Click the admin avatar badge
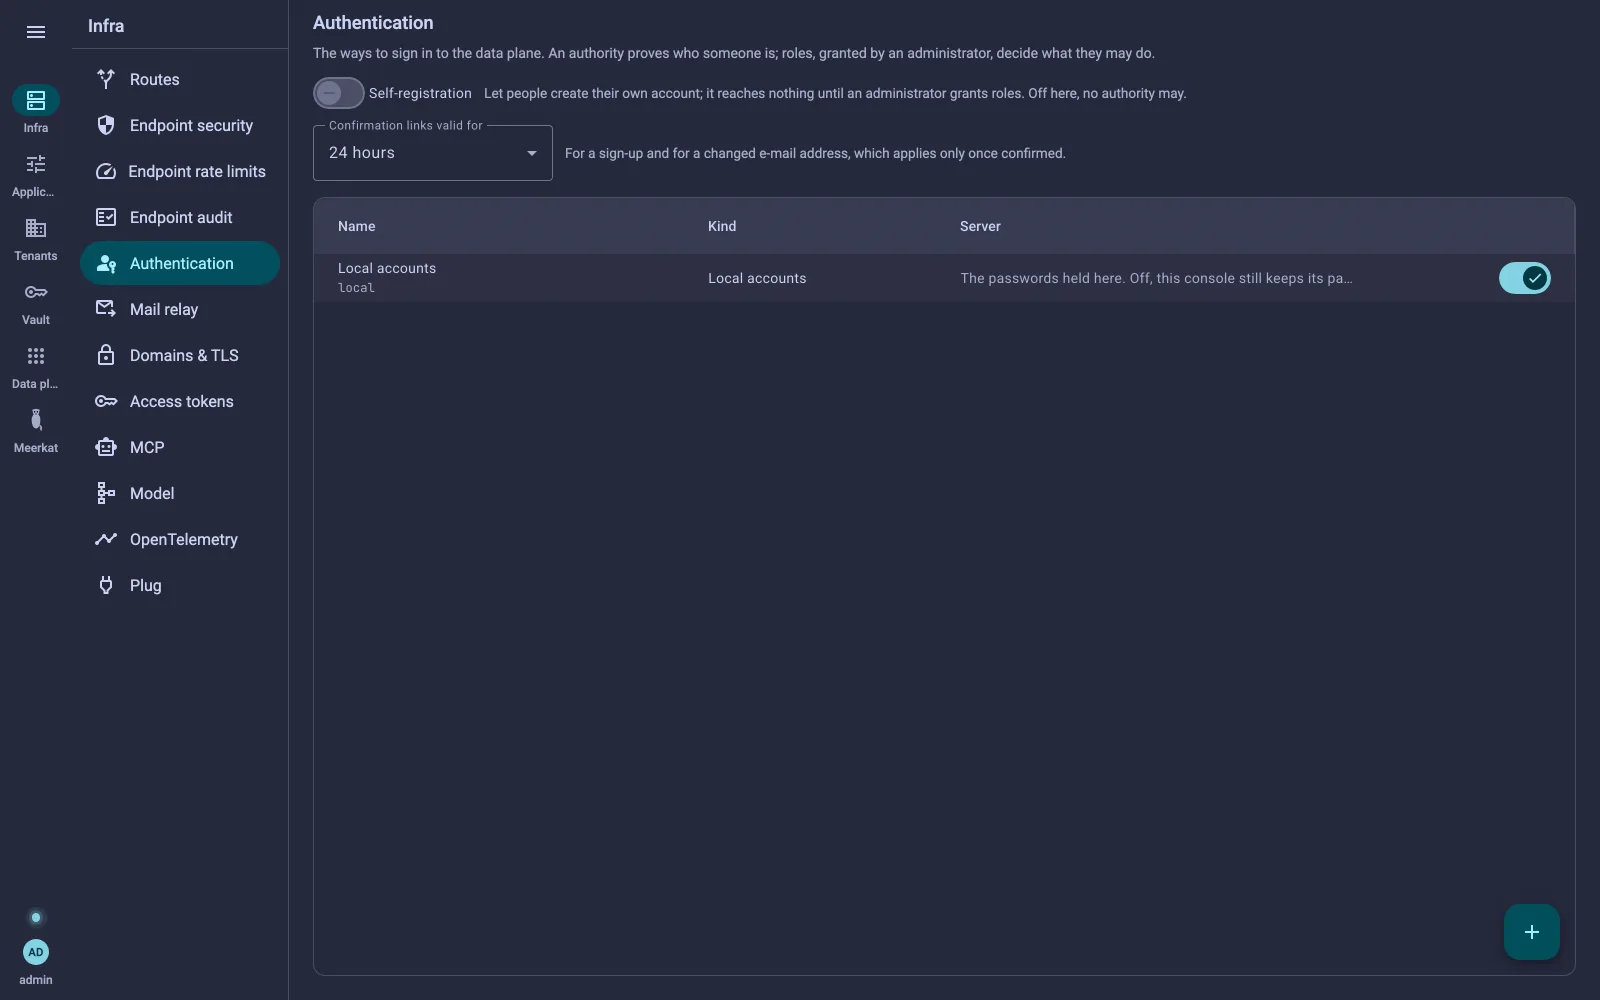 [x=36, y=952]
